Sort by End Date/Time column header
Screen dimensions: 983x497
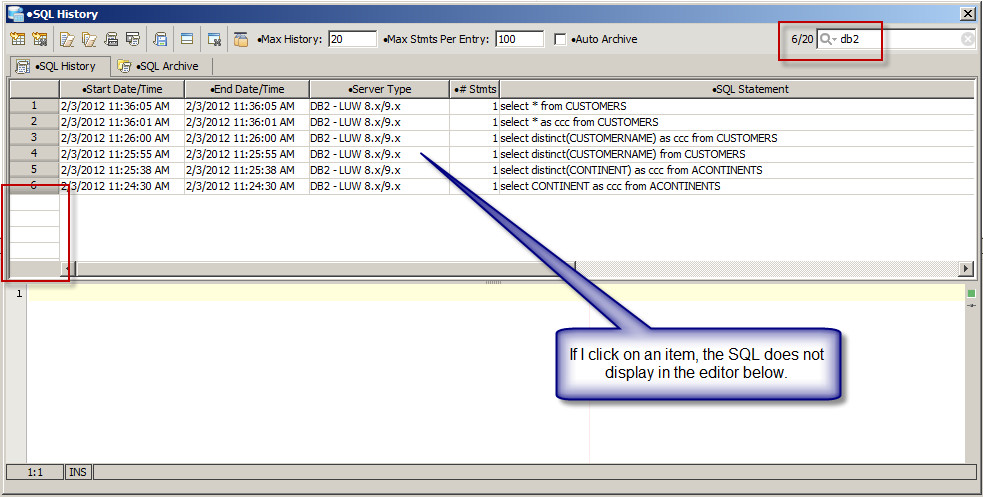(247, 89)
